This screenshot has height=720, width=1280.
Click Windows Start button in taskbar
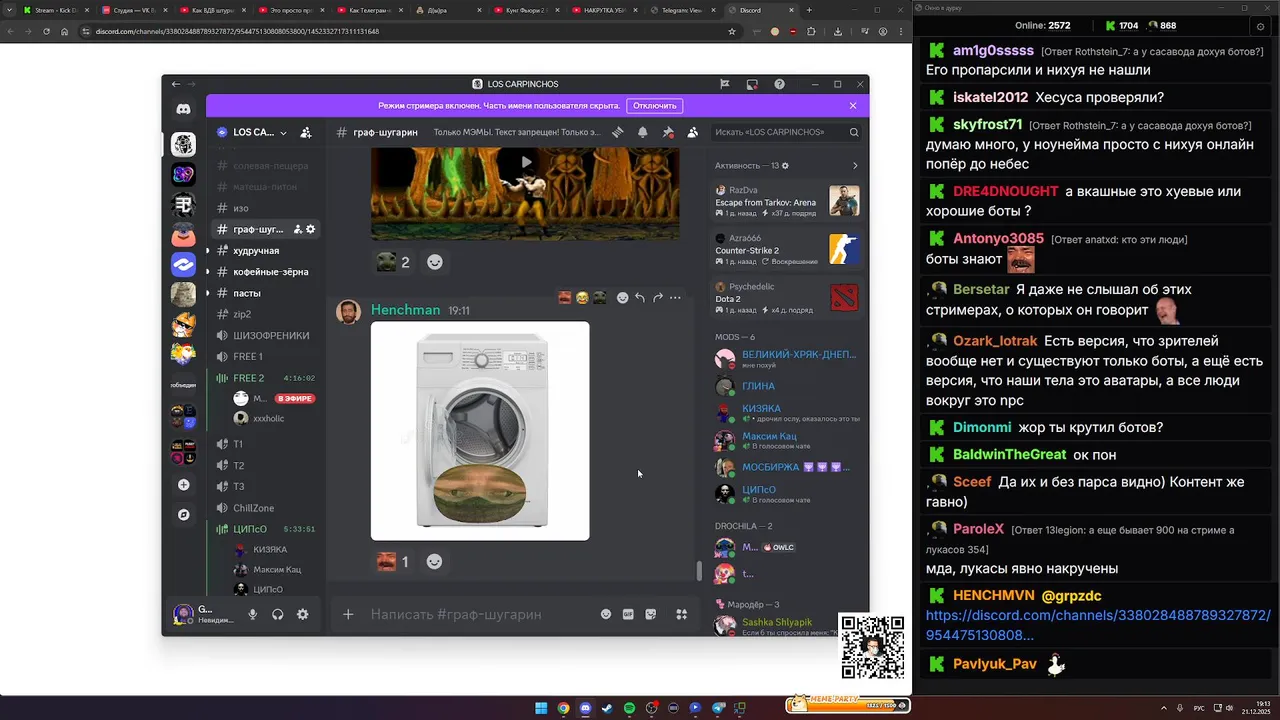541,708
